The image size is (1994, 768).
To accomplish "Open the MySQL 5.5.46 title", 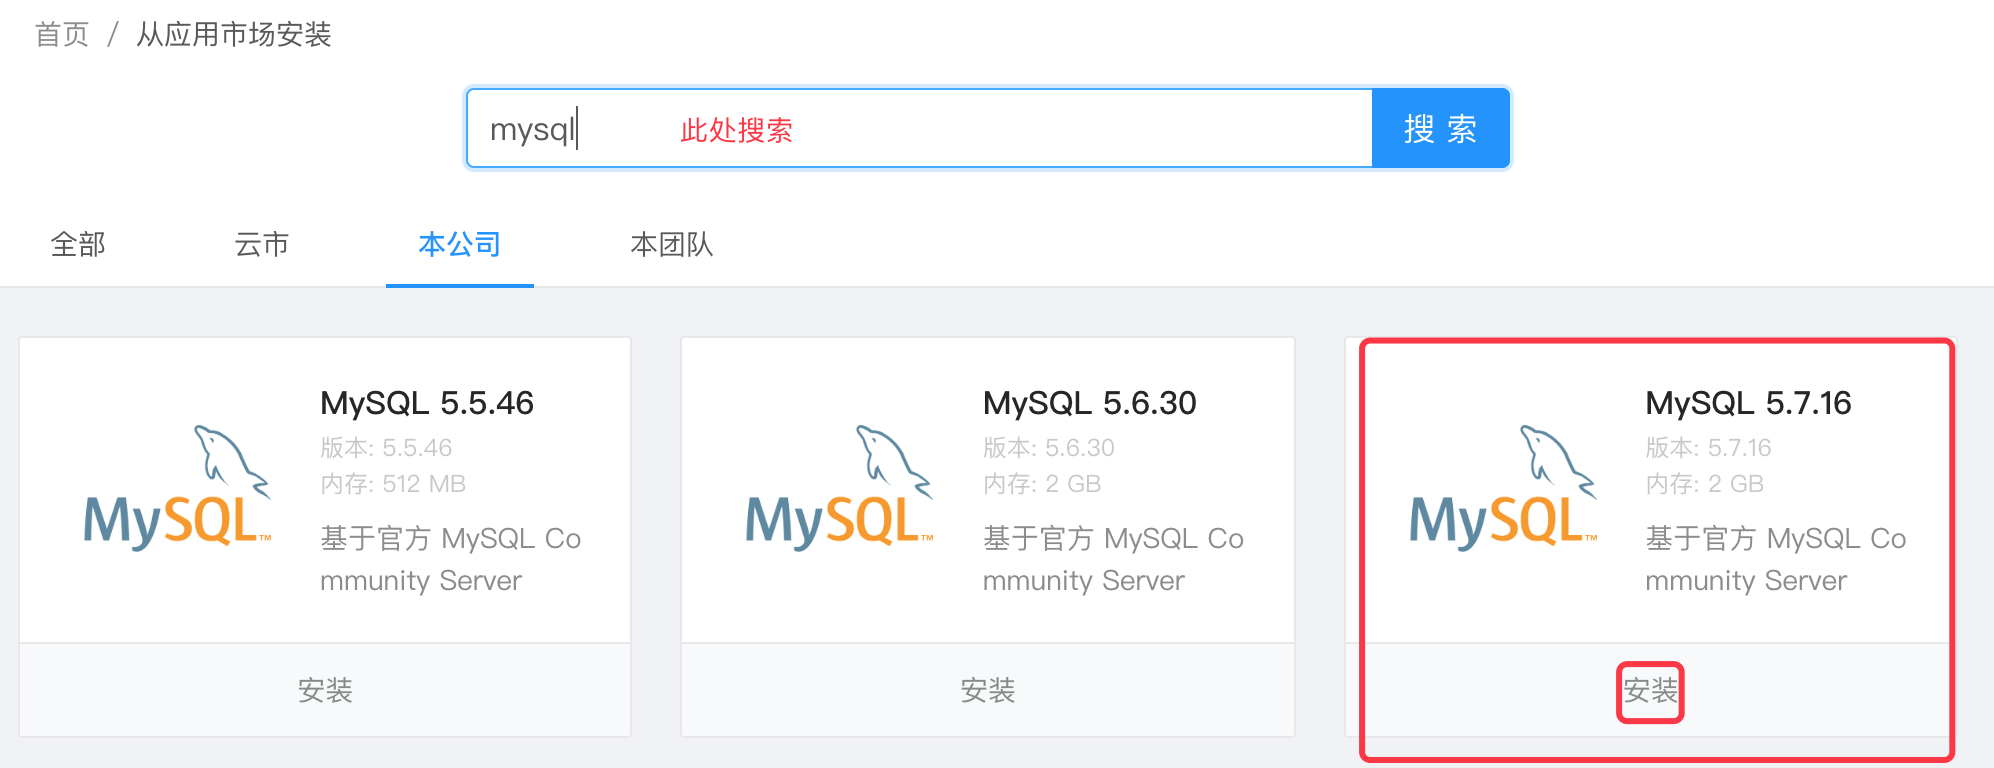I will [427, 403].
